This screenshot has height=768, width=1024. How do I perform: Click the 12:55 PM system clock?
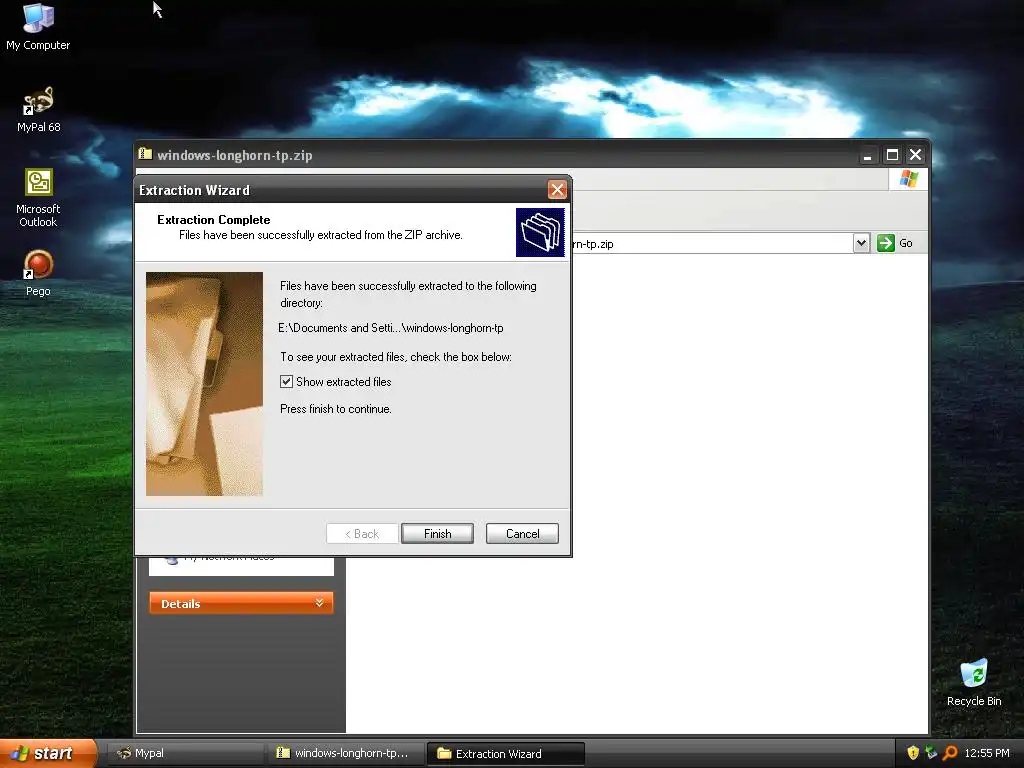987,753
